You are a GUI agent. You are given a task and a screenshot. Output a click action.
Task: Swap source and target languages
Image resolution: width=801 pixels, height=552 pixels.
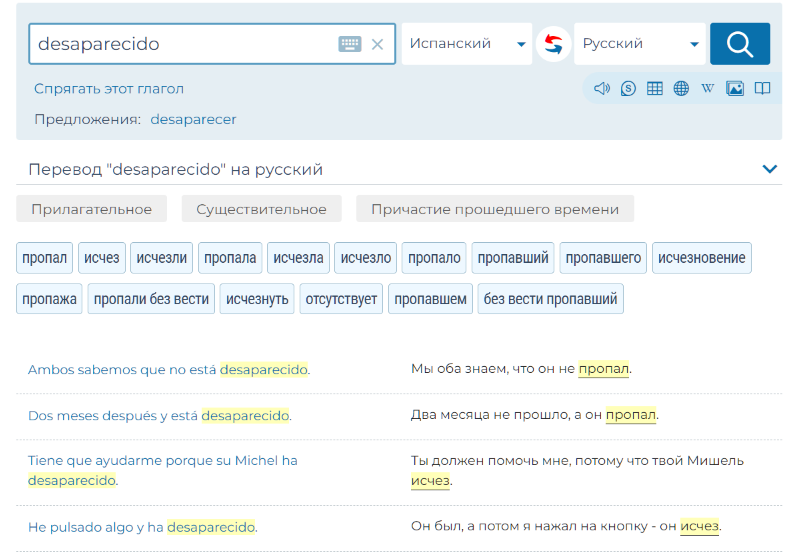point(553,44)
